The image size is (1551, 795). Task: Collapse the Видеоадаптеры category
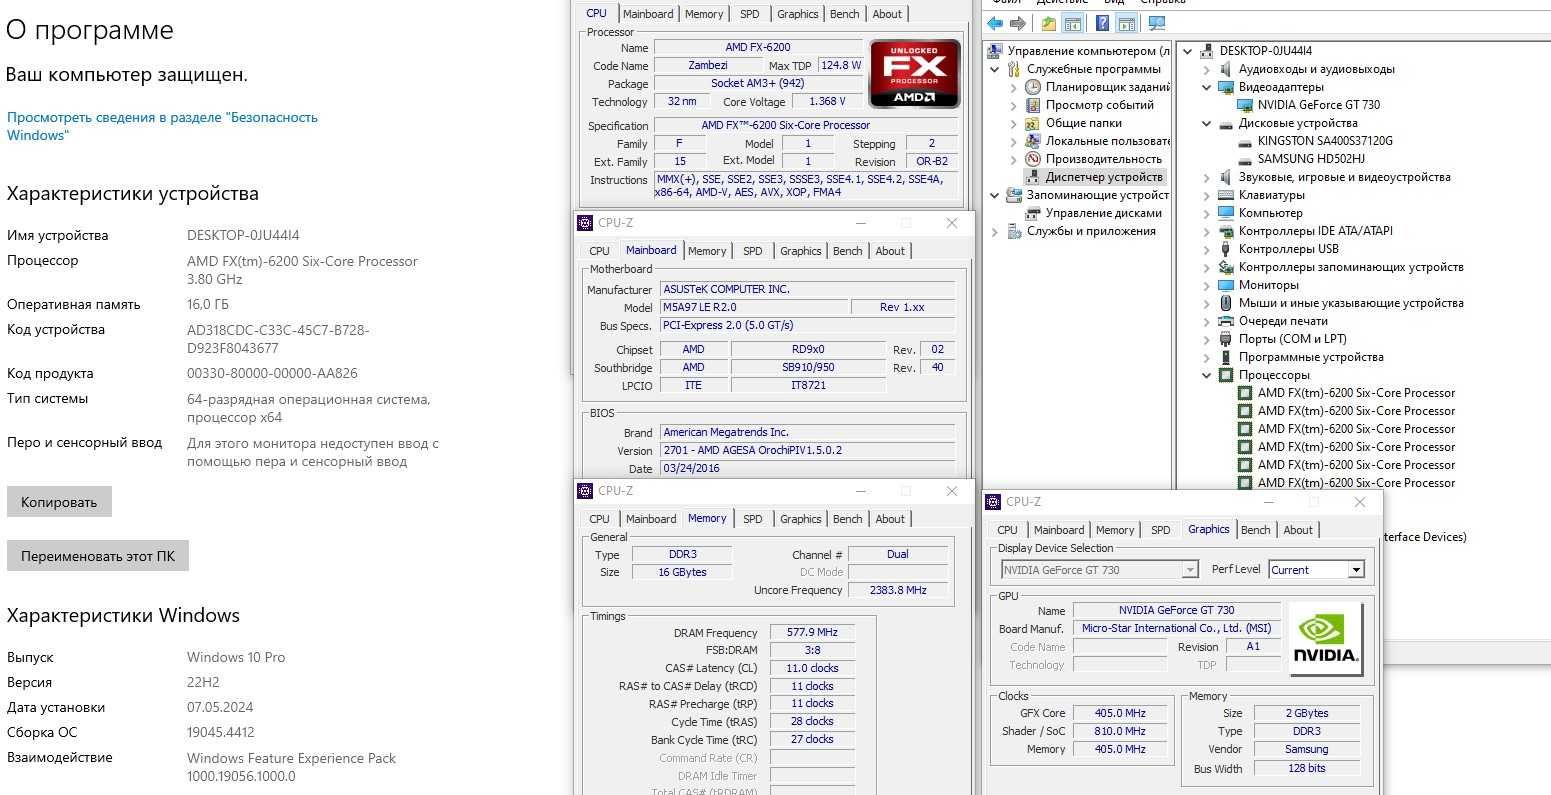click(1207, 87)
